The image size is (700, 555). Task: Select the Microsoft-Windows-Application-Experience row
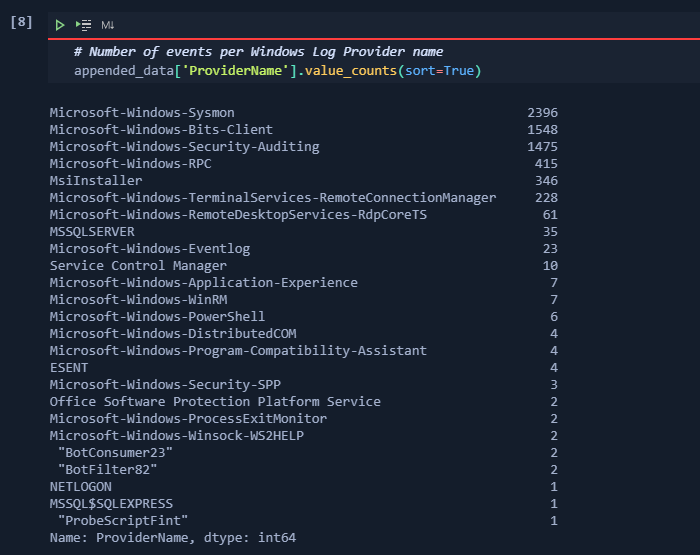point(304,282)
